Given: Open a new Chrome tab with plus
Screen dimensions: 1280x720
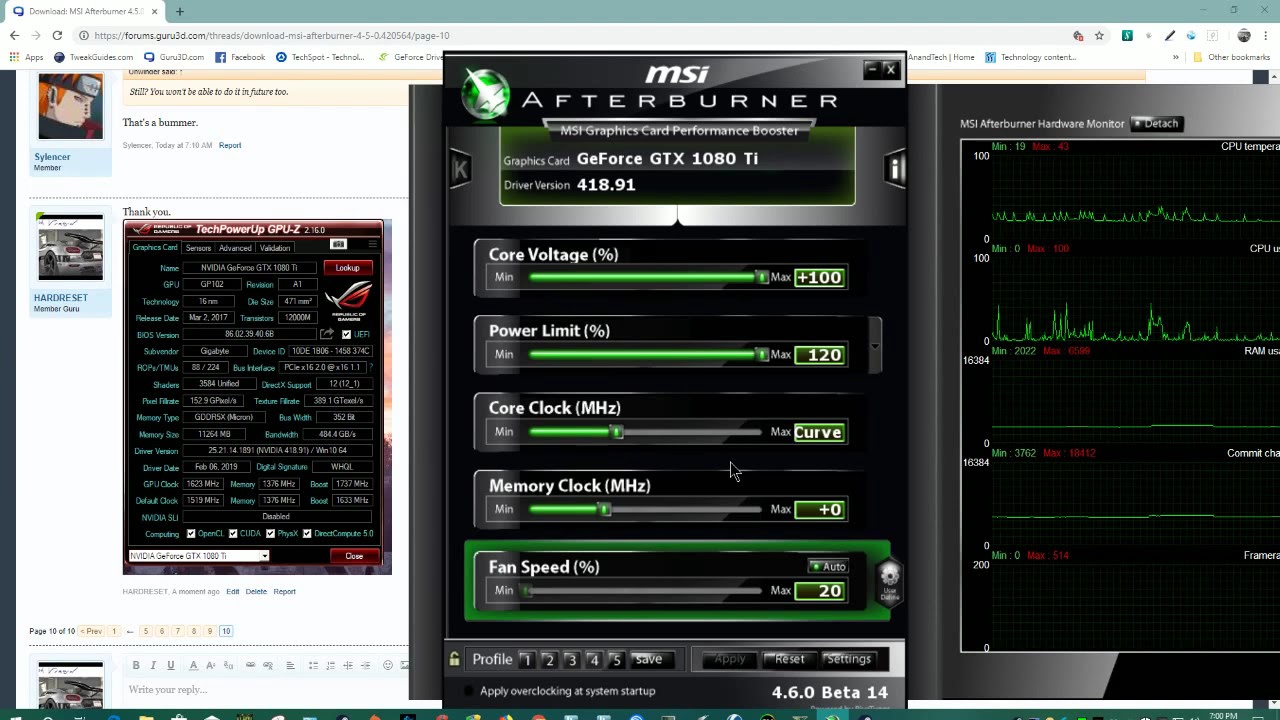Looking at the screenshot, I should click(x=180, y=11).
